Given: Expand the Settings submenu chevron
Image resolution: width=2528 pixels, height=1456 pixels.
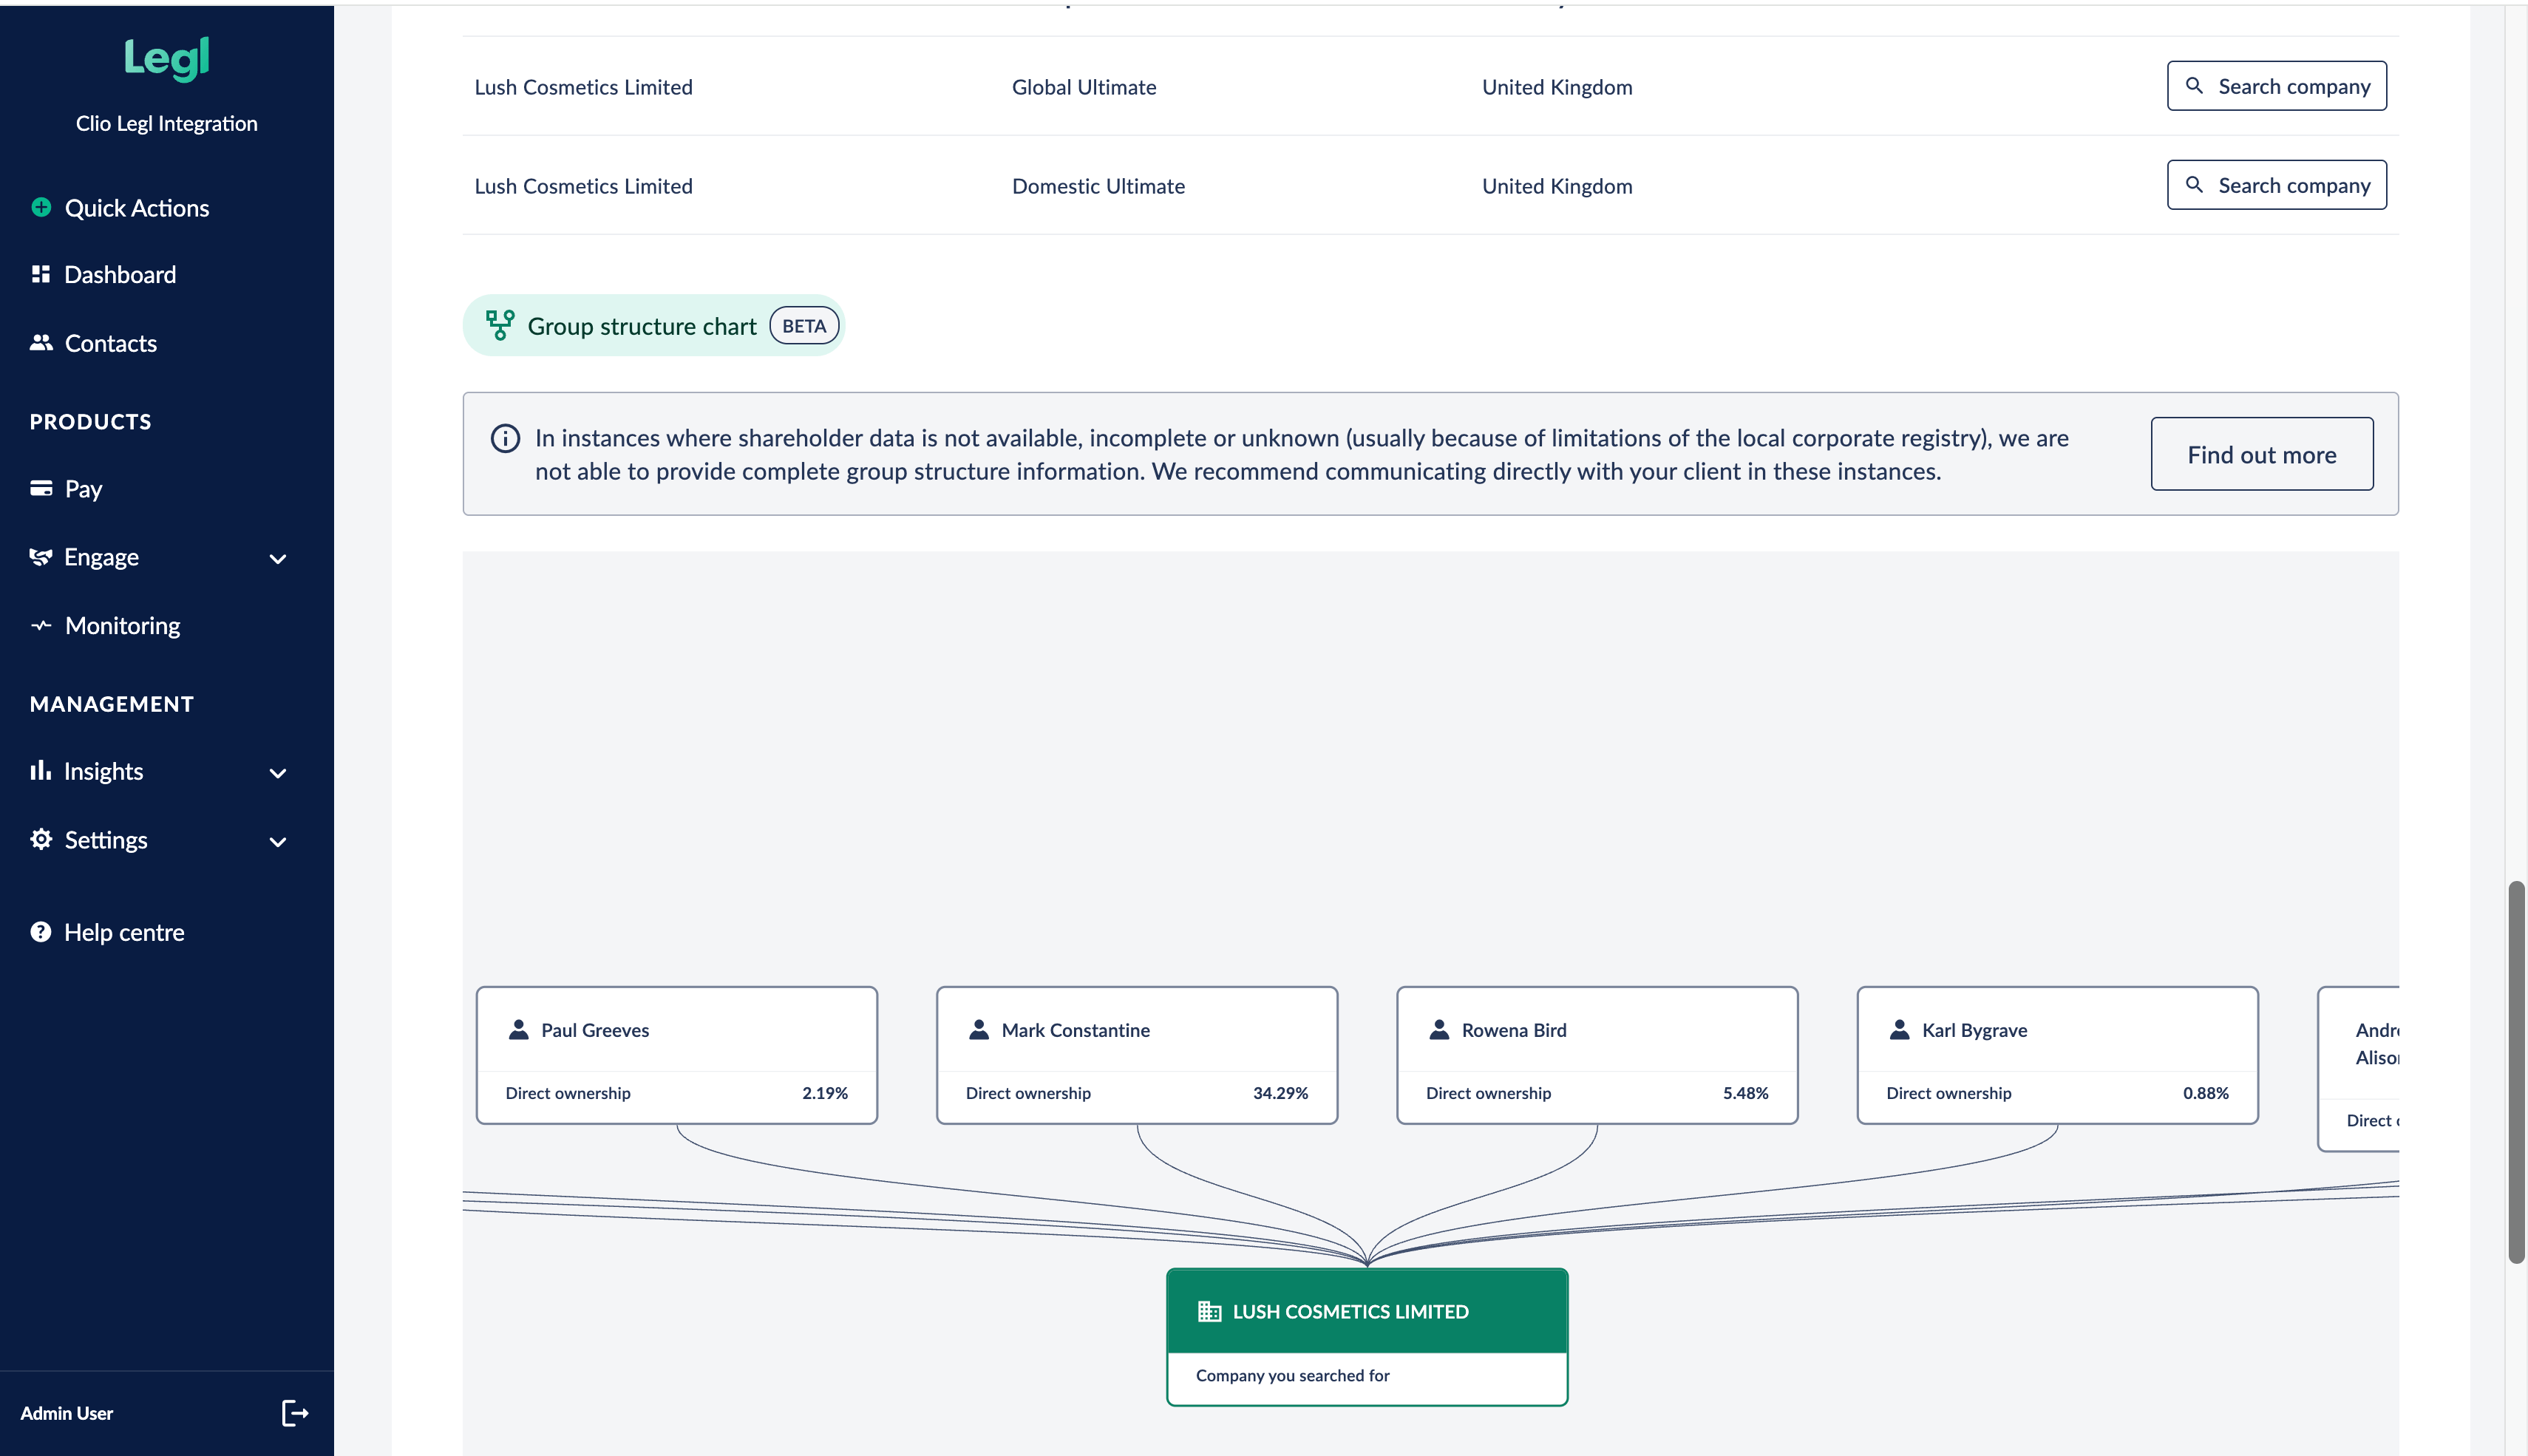Looking at the screenshot, I should click(x=278, y=841).
